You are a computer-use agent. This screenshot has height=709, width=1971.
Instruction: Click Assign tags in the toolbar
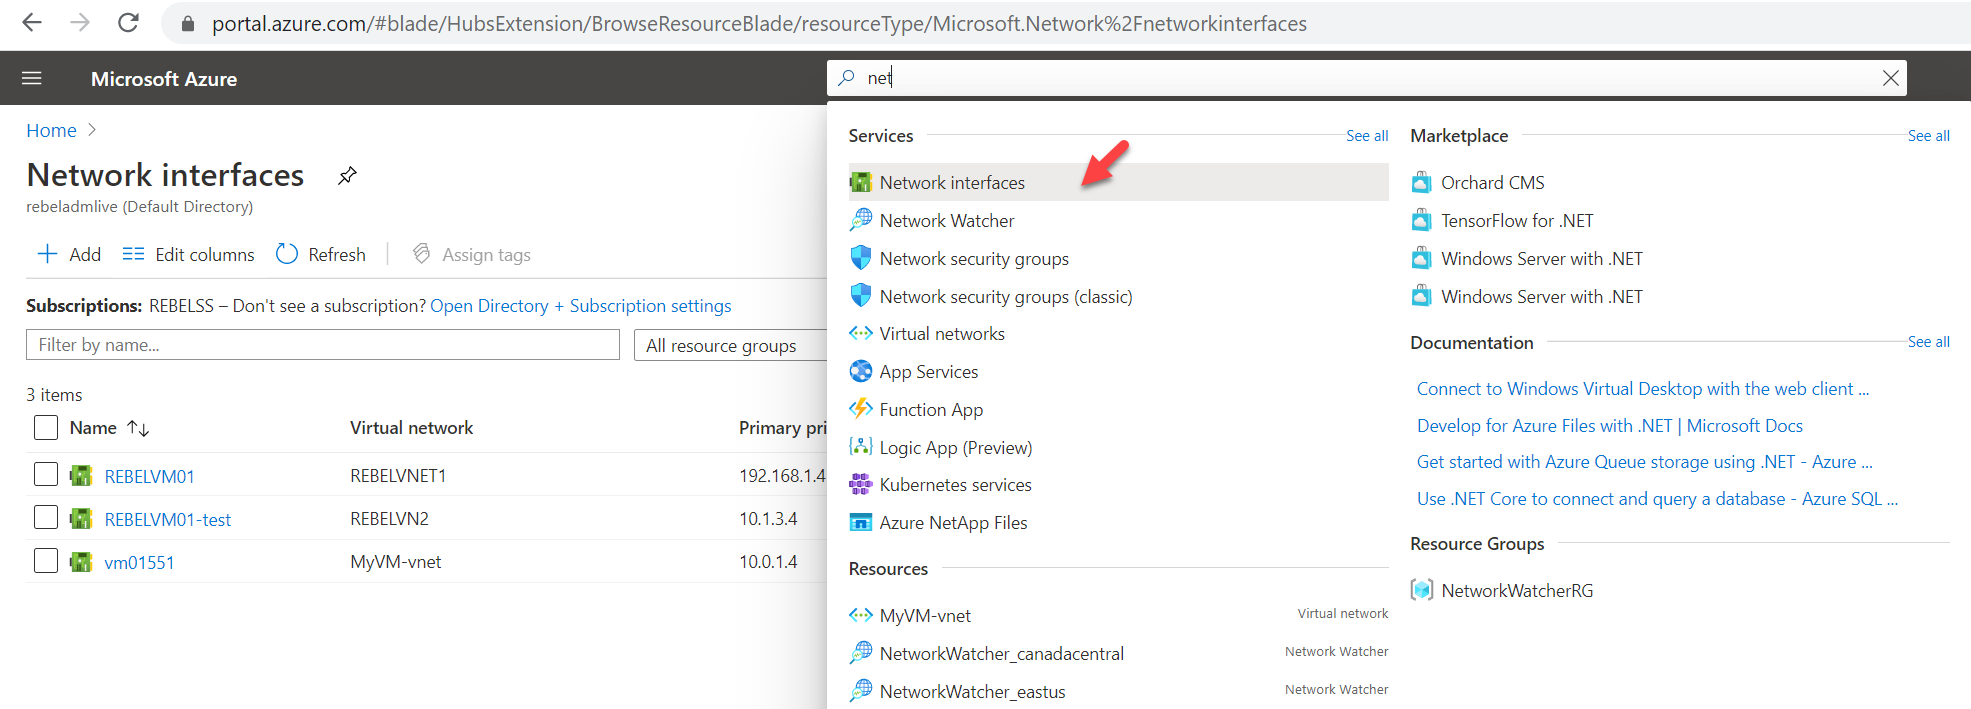tap(472, 254)
